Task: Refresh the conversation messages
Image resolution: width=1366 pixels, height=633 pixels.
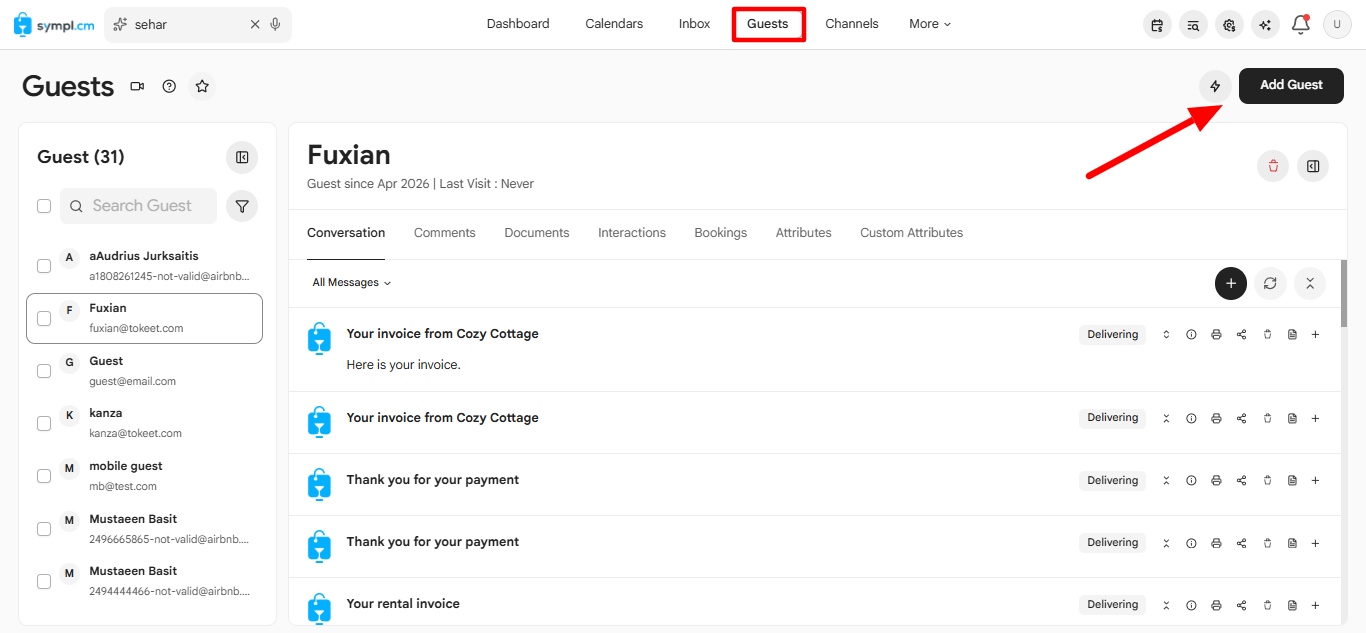Action: [x=1270, y=283]
